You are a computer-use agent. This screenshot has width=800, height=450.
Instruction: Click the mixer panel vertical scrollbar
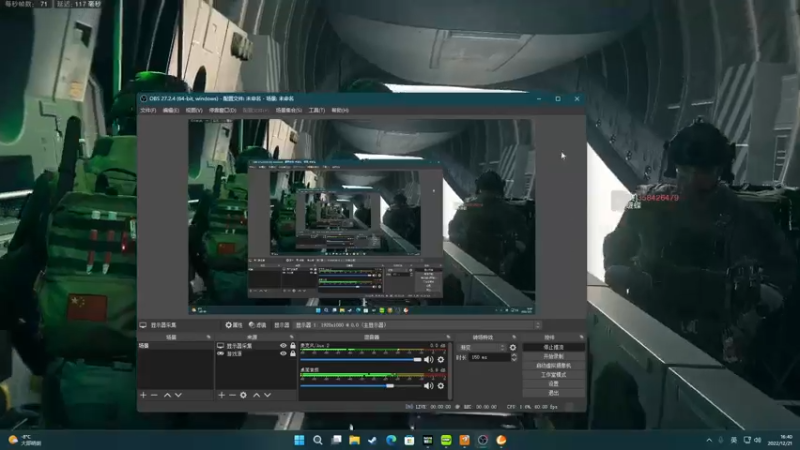pos(449,370)
